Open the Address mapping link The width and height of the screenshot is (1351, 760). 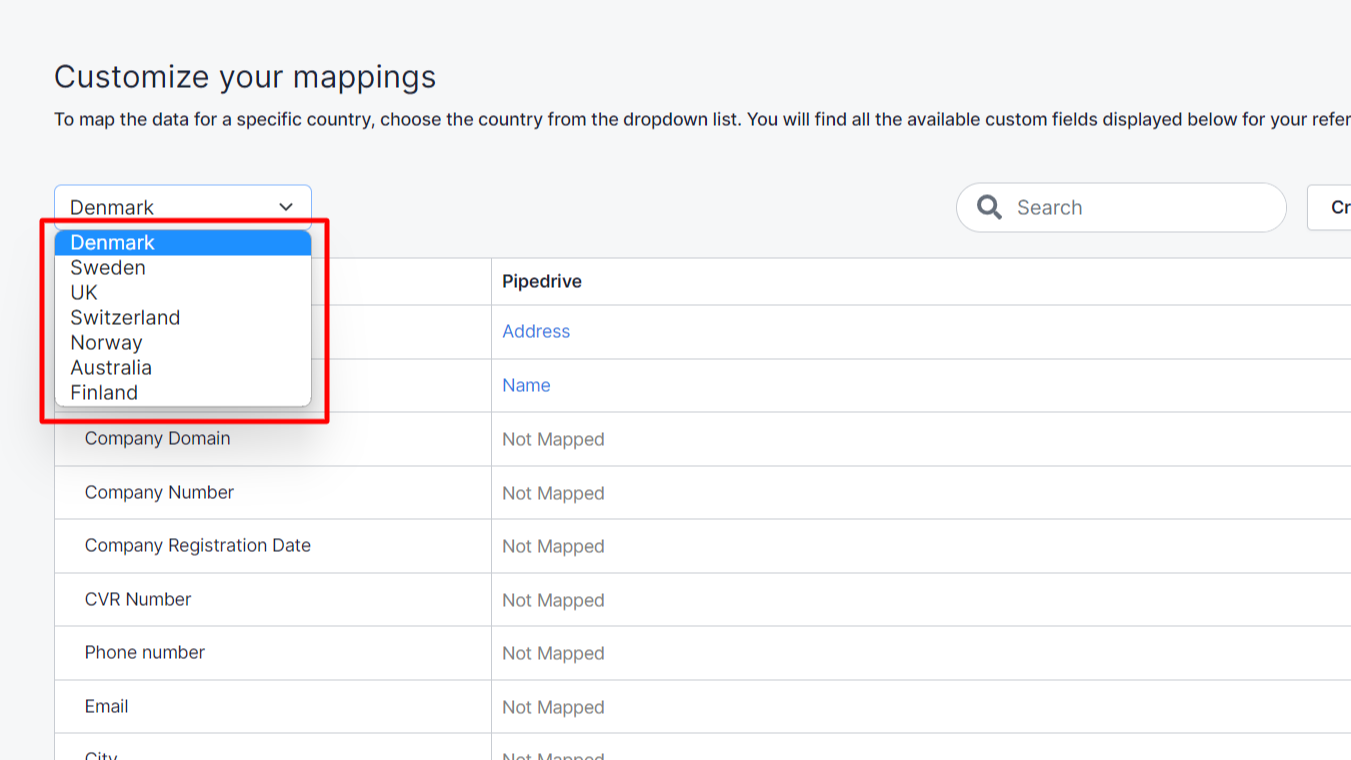536,331
